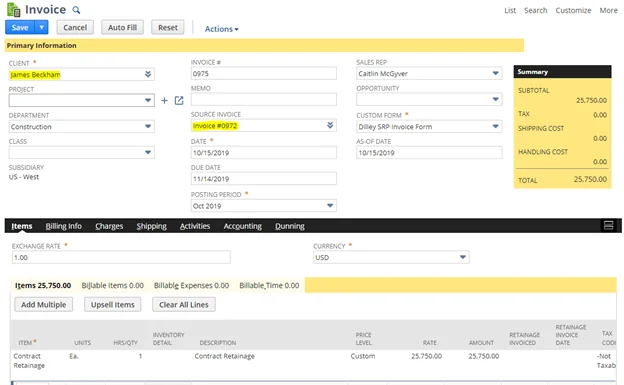624x385 pixels.
Task: Click the plus icon to add new project
Action: pos(164,100)
